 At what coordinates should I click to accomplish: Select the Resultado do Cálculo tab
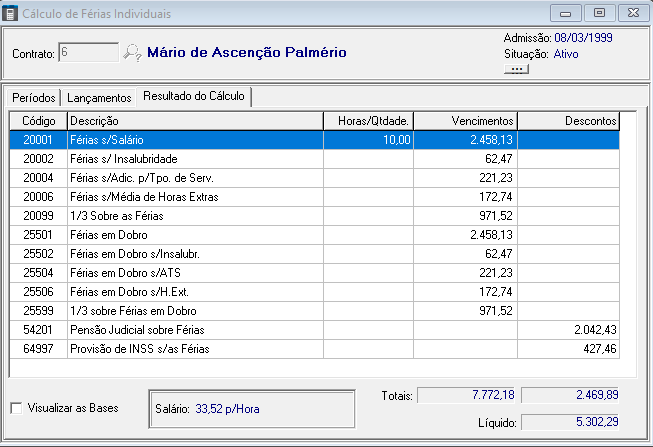click(194, 96)
